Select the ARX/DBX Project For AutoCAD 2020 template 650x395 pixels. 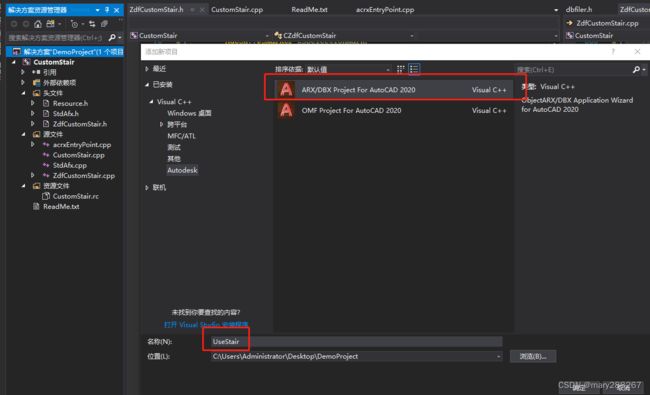(393, 90)
